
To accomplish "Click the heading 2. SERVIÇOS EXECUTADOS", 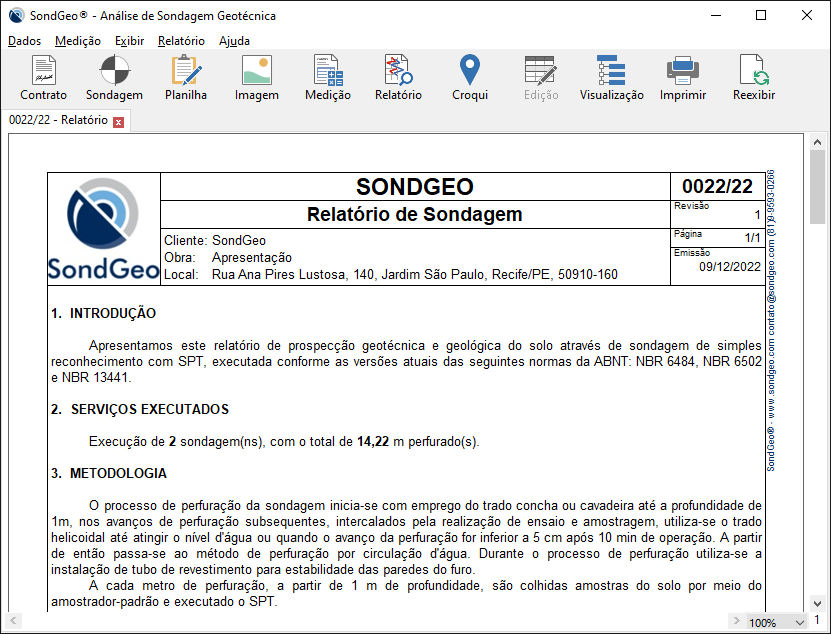I will [x=140, y=409].
